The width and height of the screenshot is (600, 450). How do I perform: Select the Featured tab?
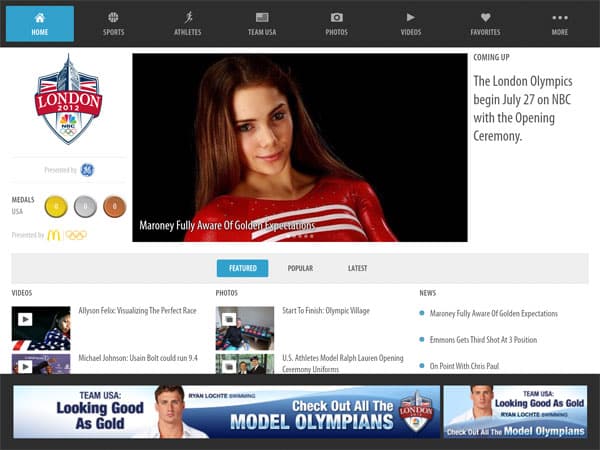242,268
